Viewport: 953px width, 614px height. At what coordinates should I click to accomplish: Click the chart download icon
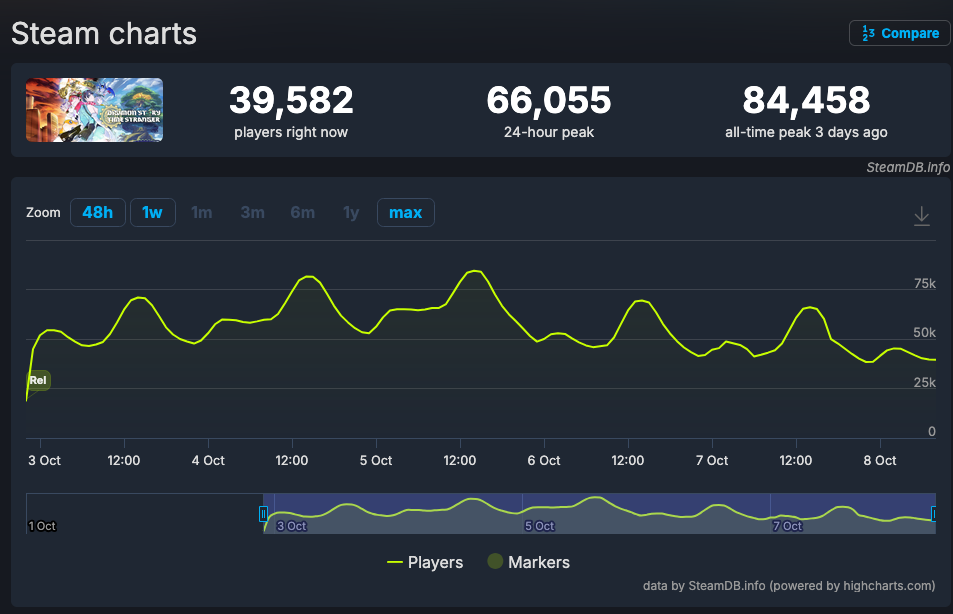(922, 216)
